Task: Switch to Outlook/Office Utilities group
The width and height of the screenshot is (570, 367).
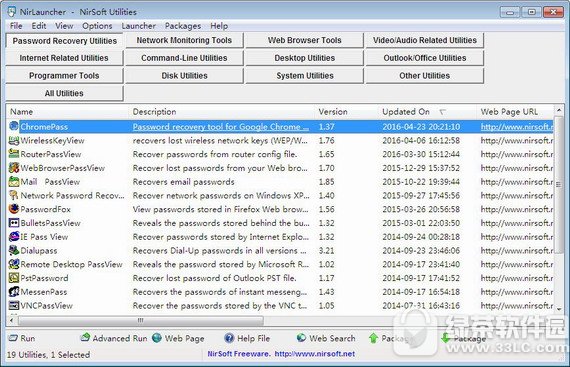Action: point(425,58)
